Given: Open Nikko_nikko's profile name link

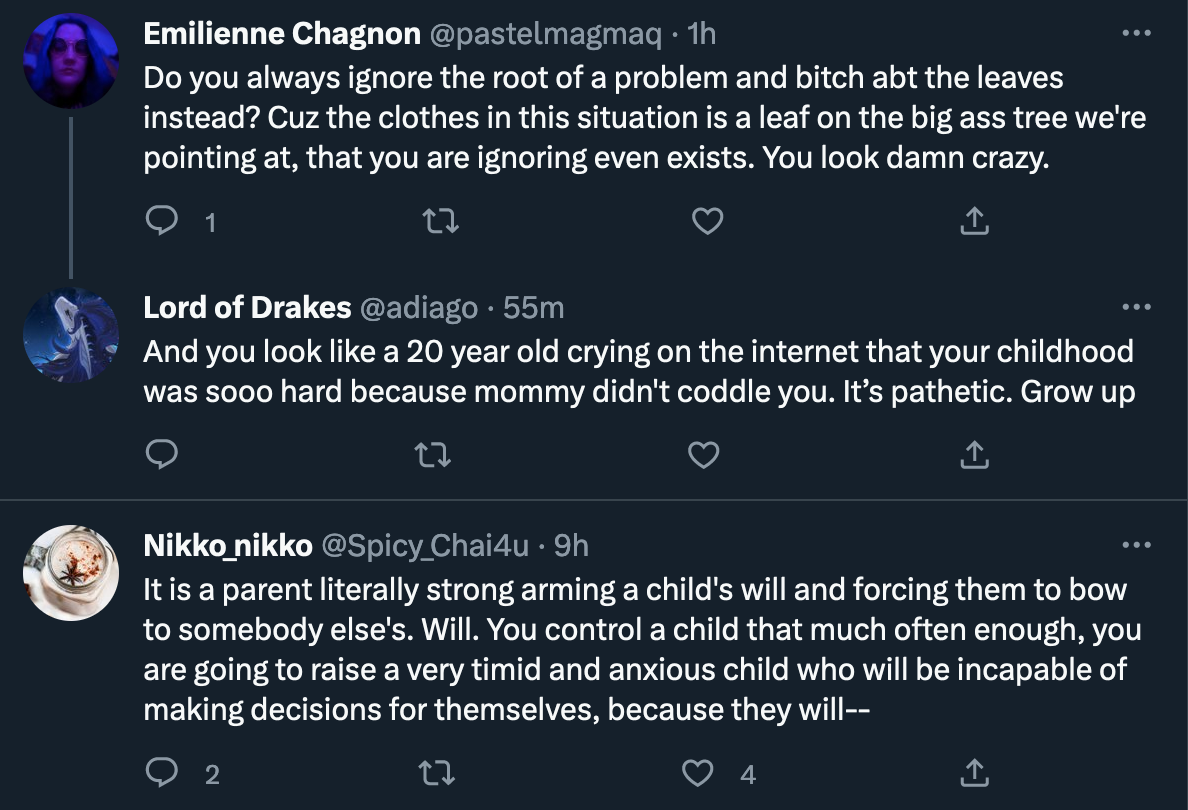Looking at the screenshot, I should [227, 545].
